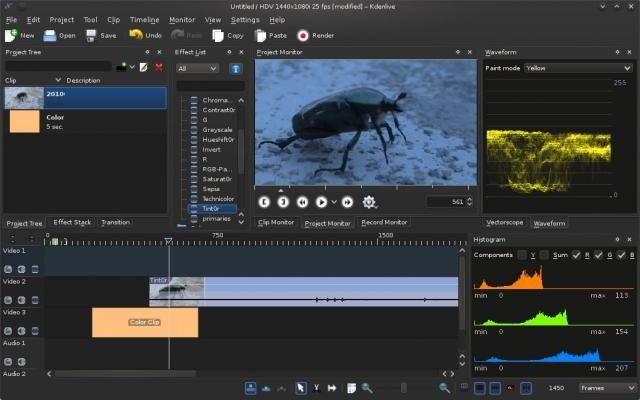Click the Open toolbar button

pyautogui.click(x=59, y=36)
